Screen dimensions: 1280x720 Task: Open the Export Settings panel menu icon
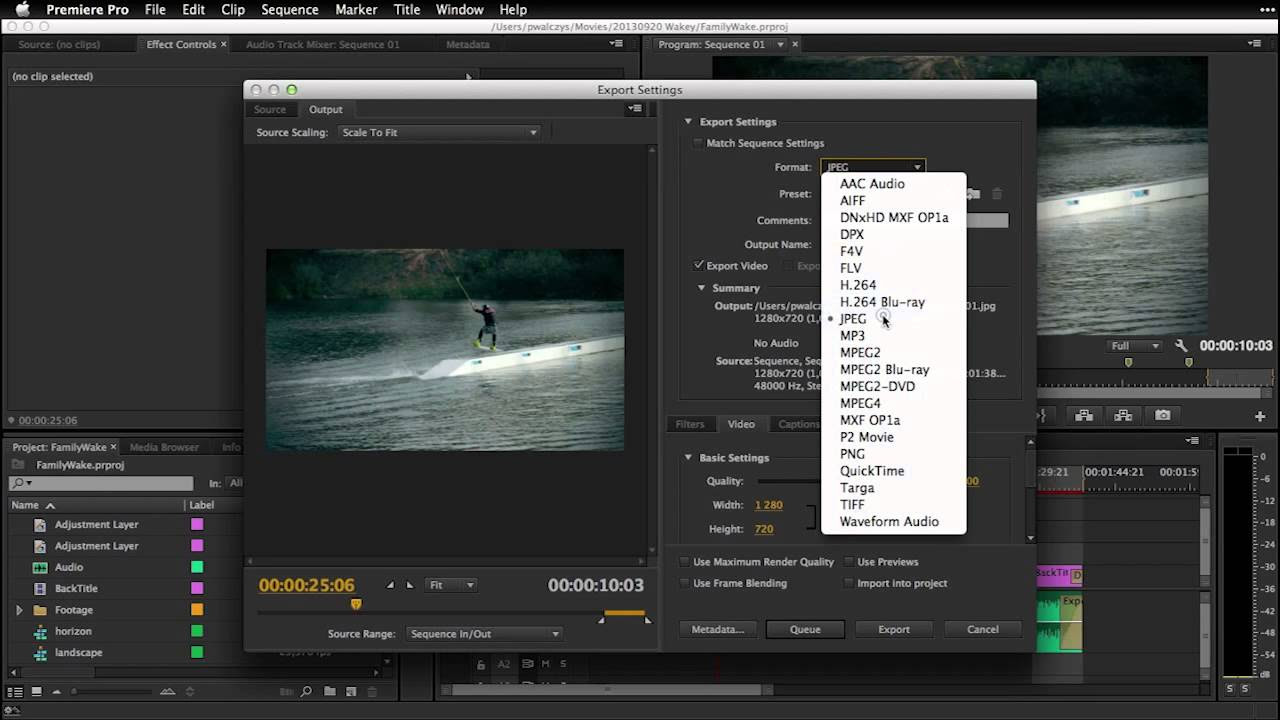click(635, 109)
